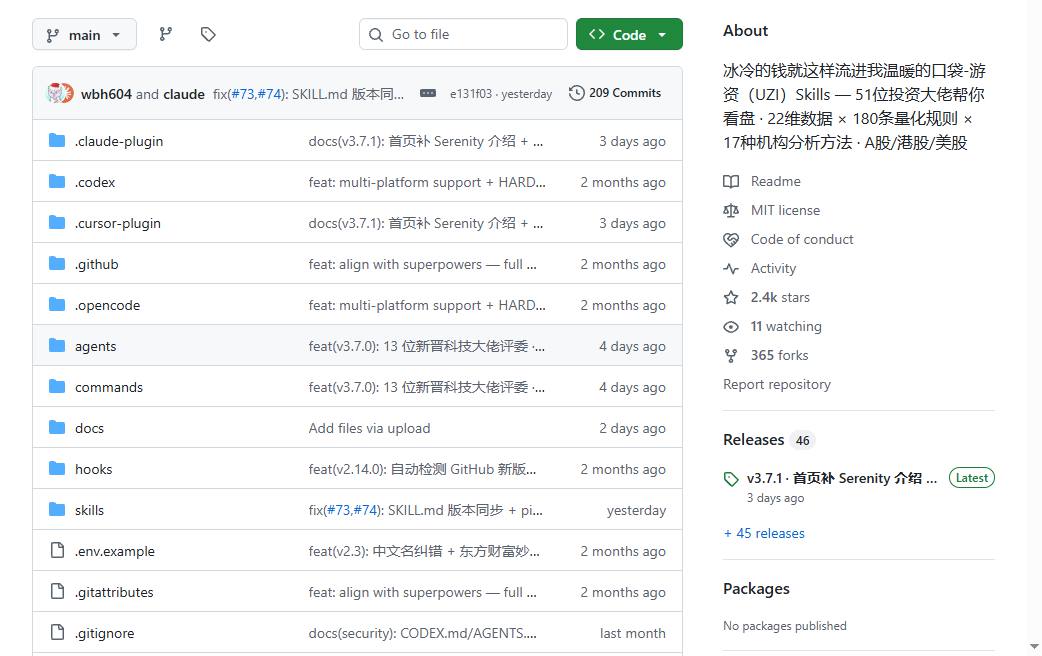This screenshot has width=1042, height=656.
Task: Click the eye icon beside 11 watching
Action: (x=731, y=326)
